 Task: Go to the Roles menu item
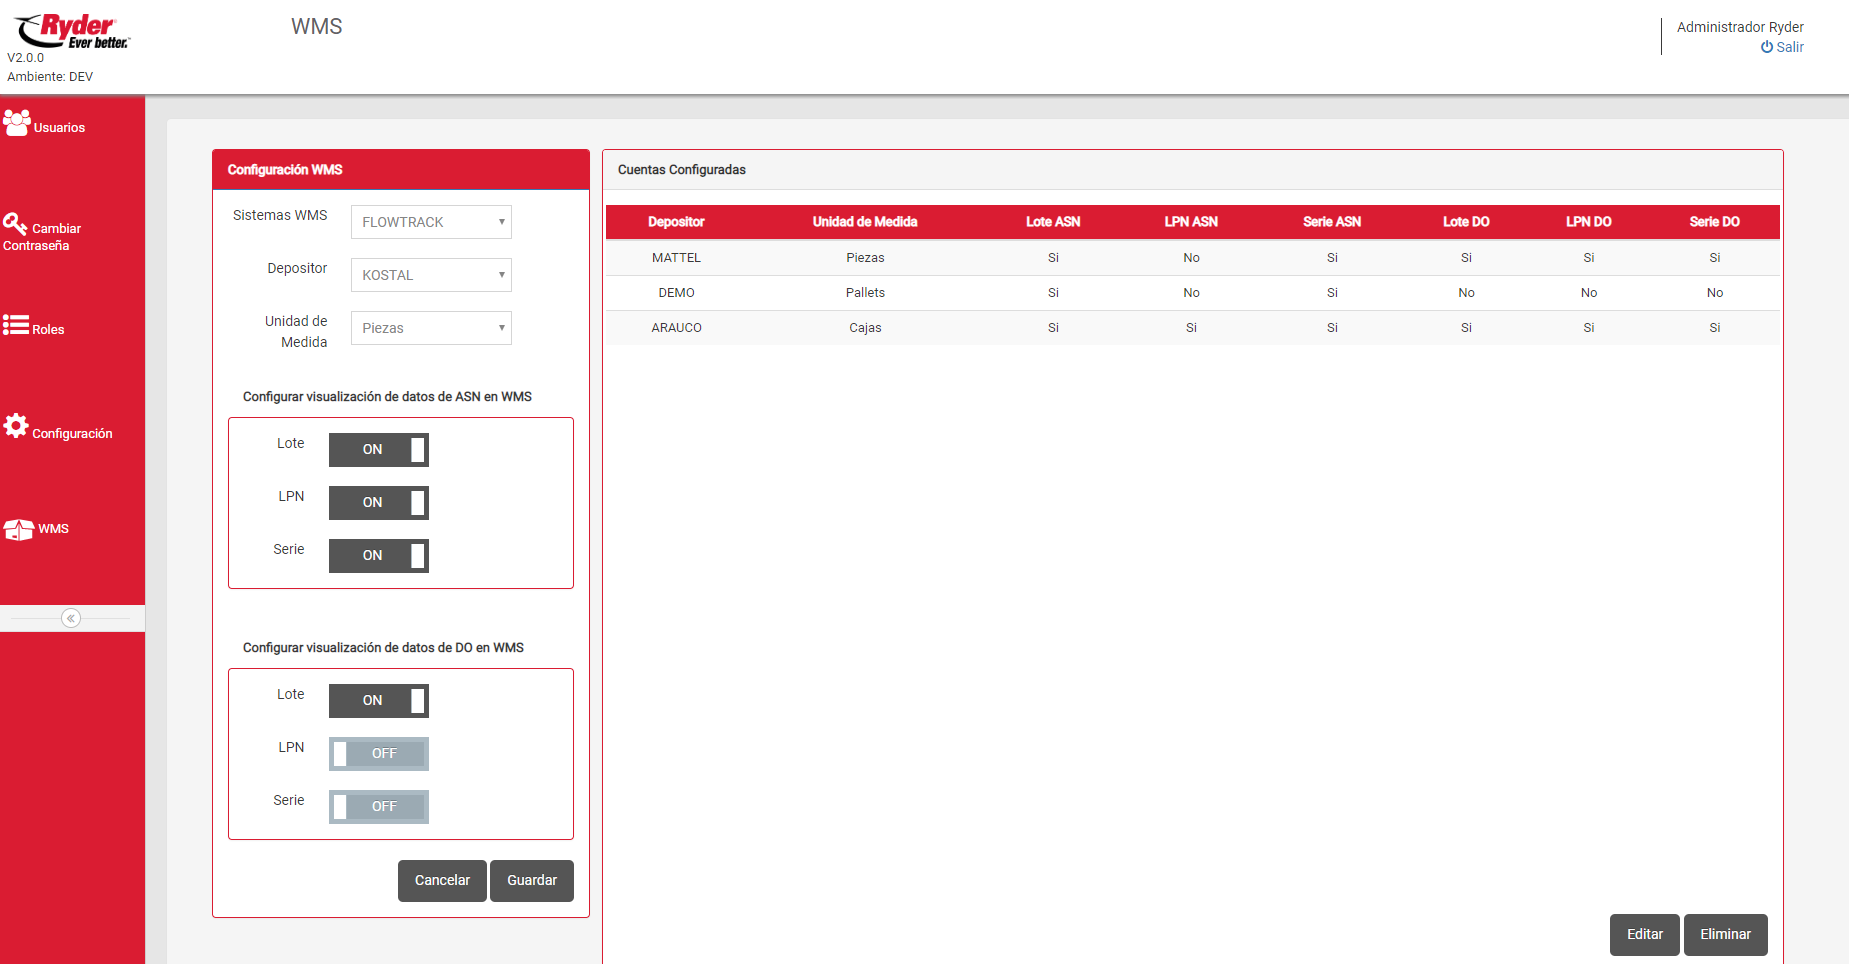pos(48,330)
